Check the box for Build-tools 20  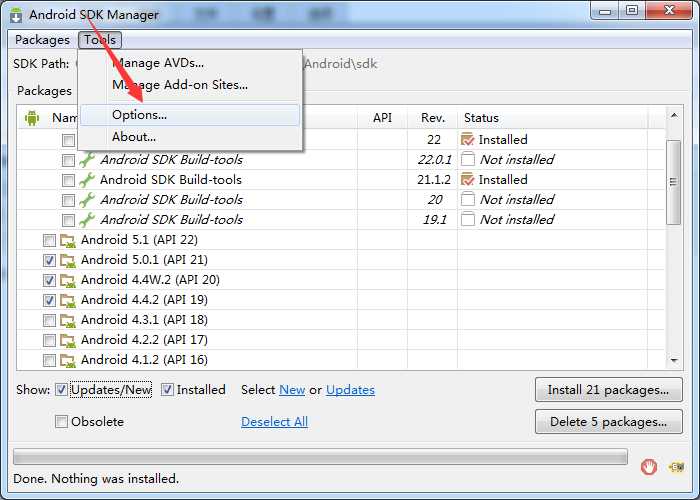[x=68, y=200]
